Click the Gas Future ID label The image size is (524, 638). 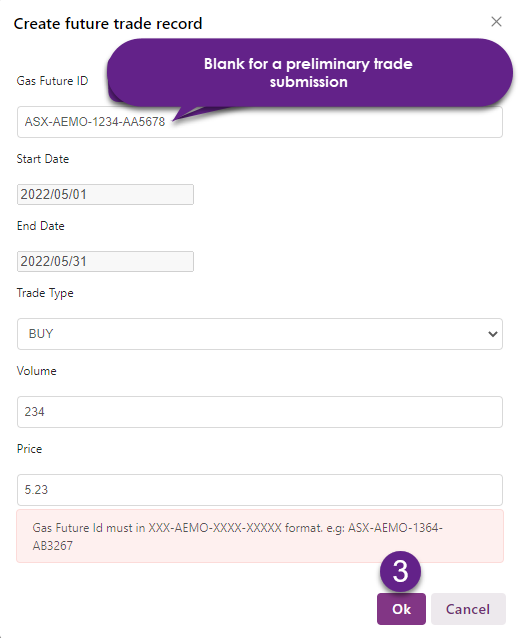click(52, 81)
